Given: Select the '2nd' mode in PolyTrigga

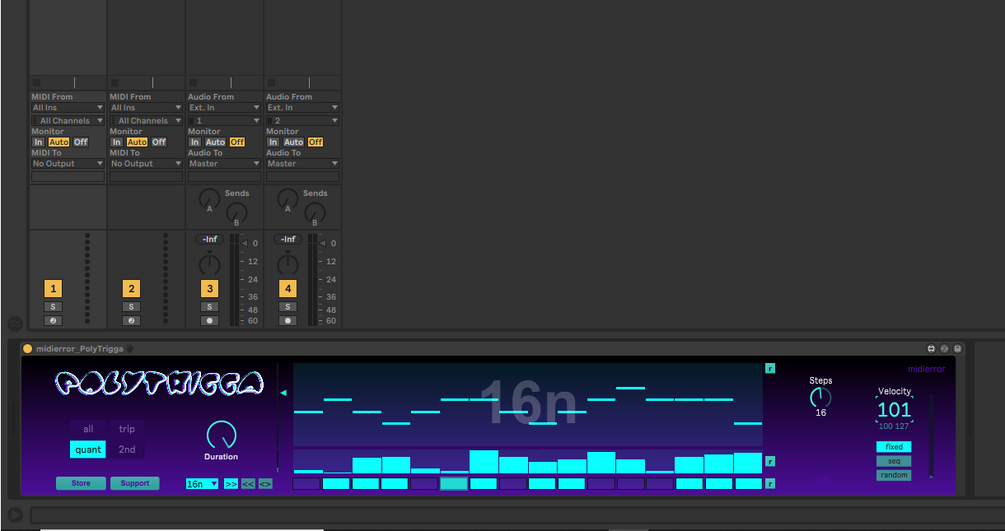Looking at the screenshot, I should 127,450.
